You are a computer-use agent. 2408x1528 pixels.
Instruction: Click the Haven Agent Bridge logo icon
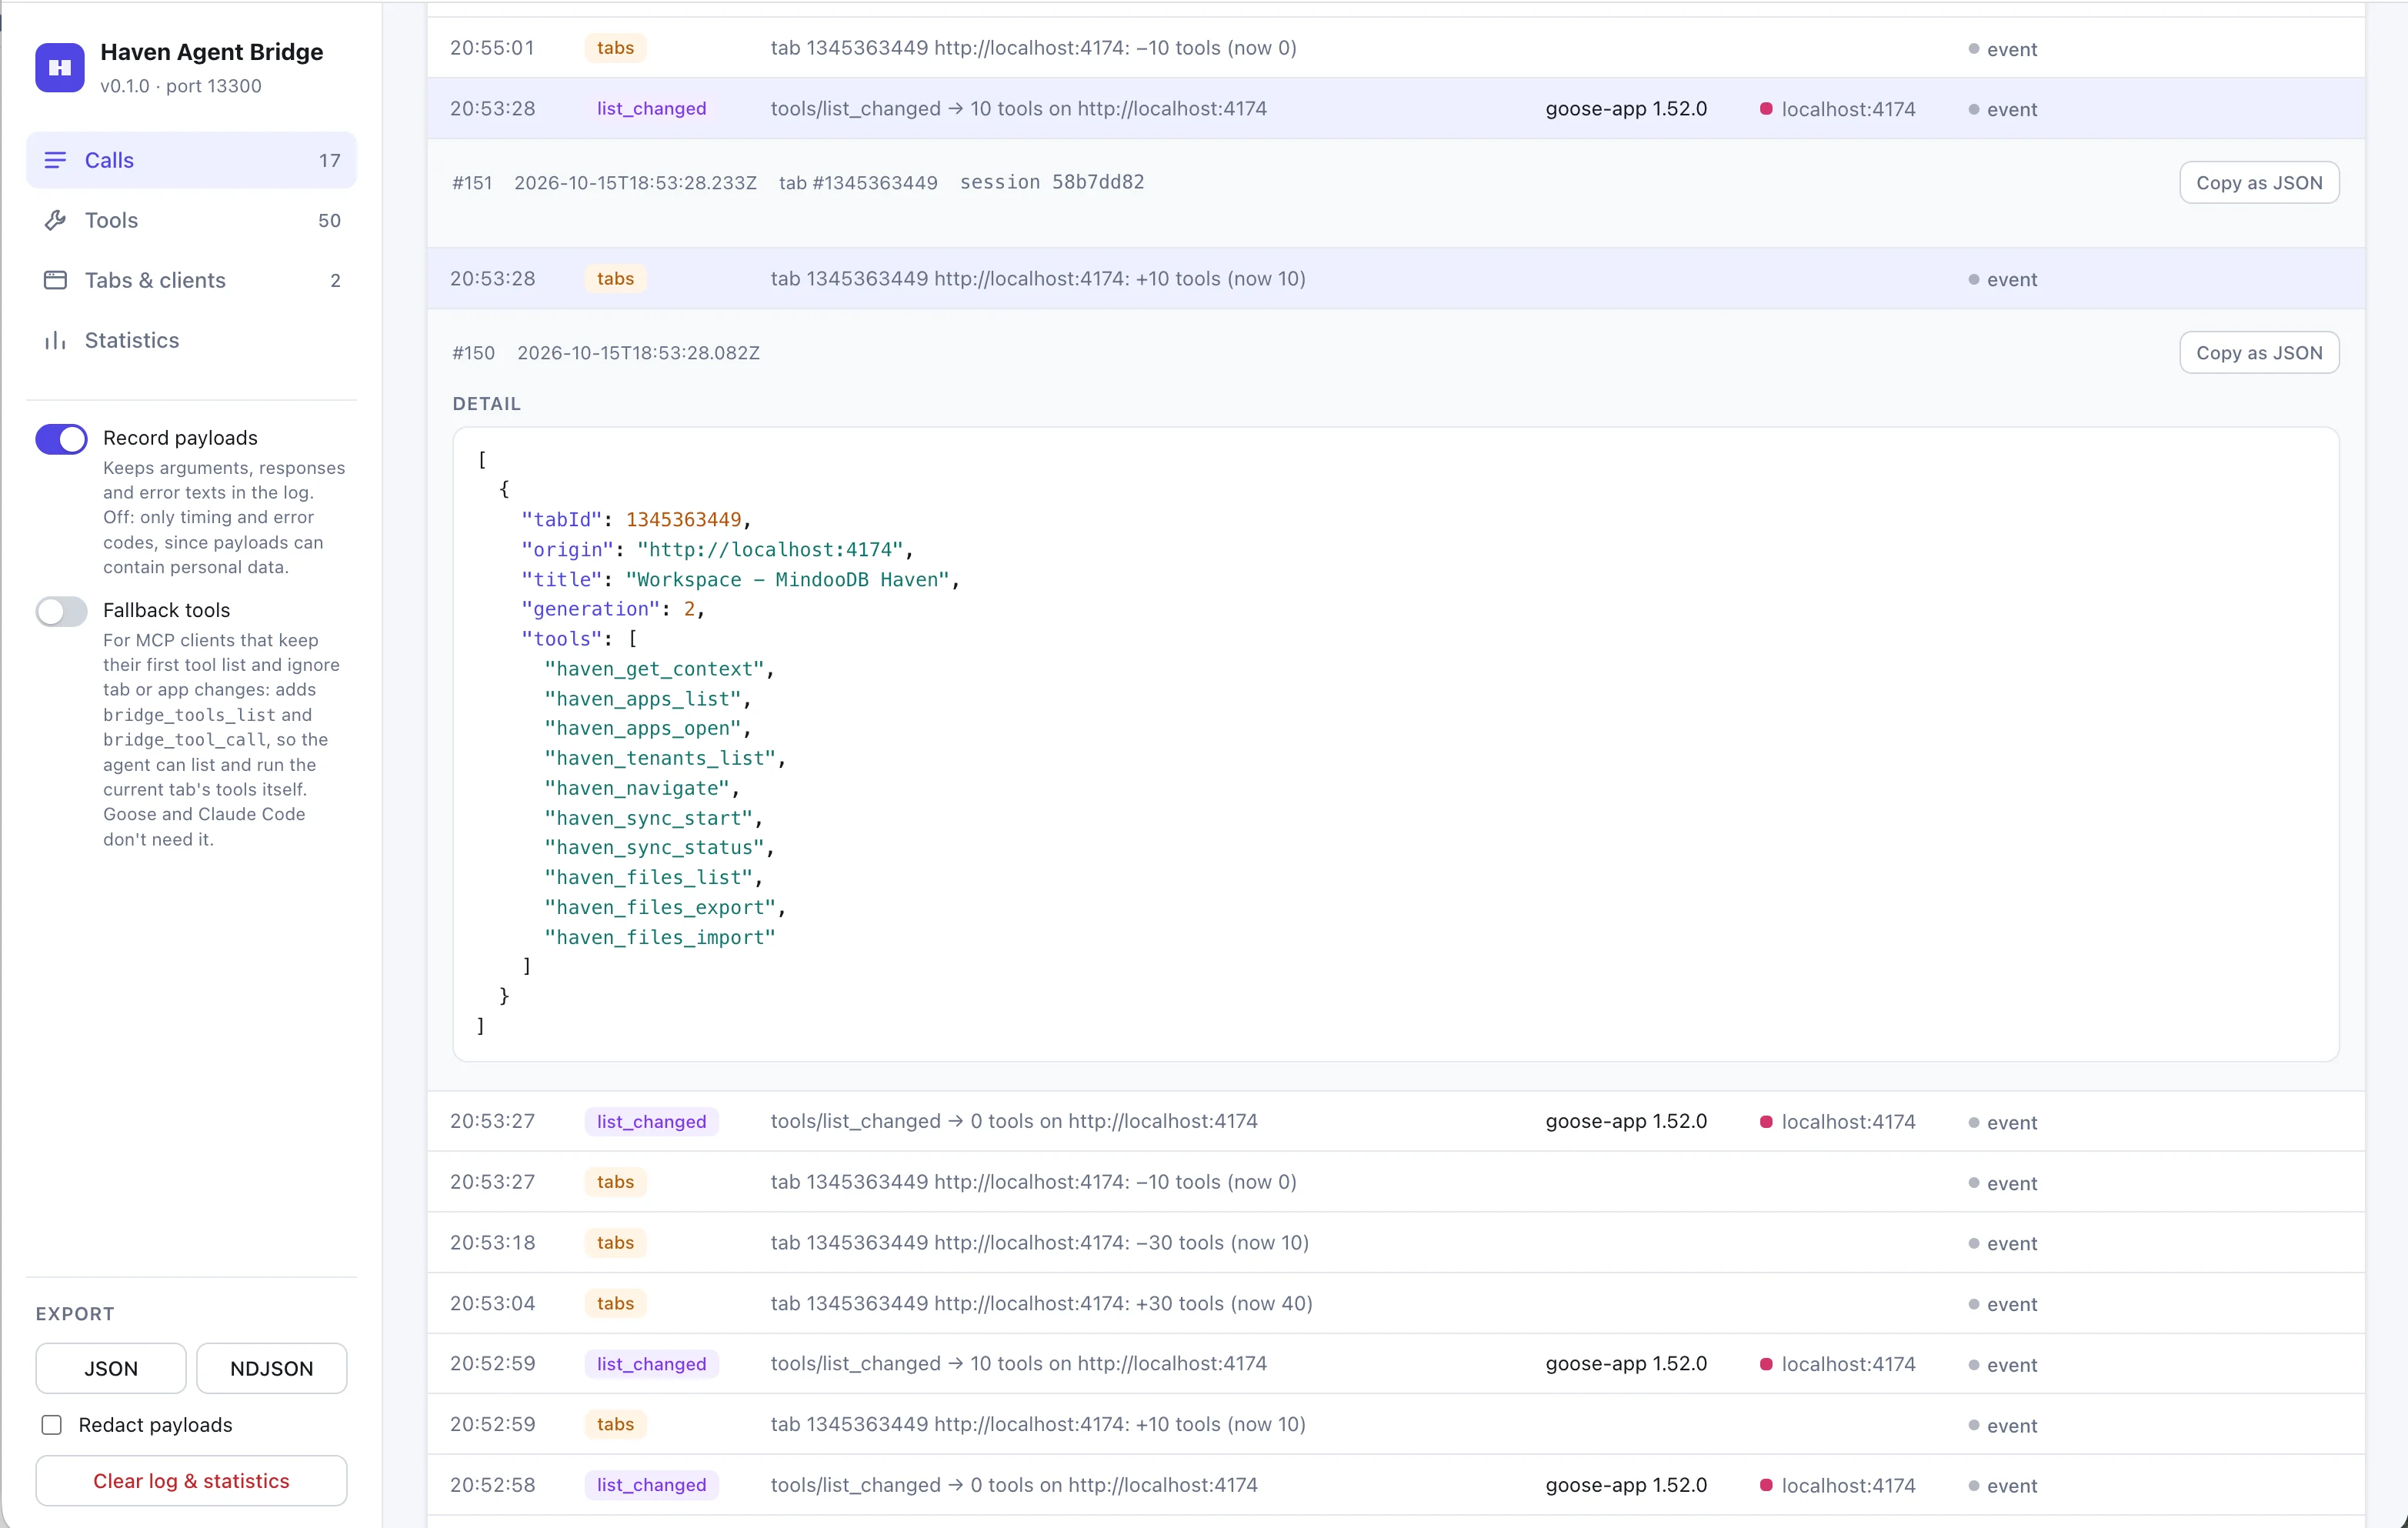(x=60, y=67)
